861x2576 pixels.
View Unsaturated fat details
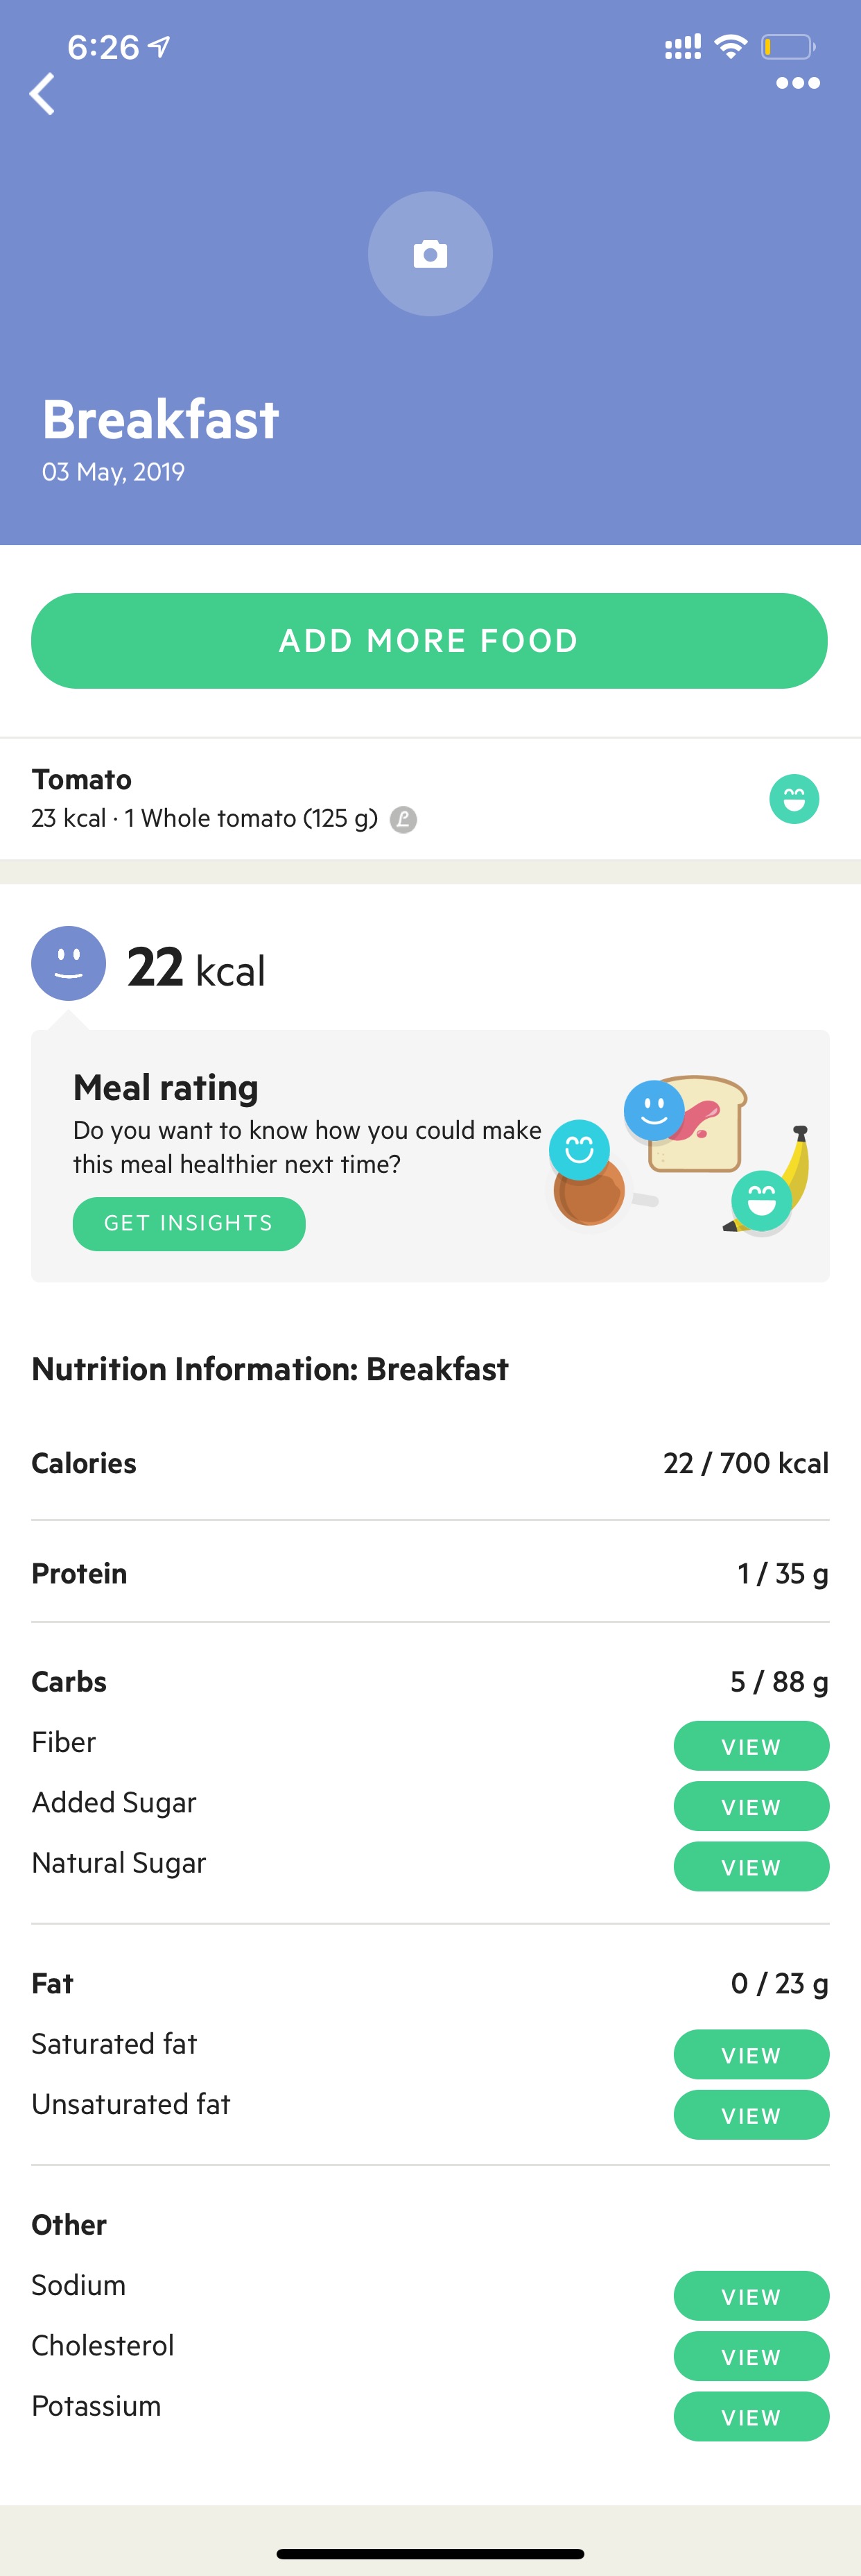(751, 2115)
